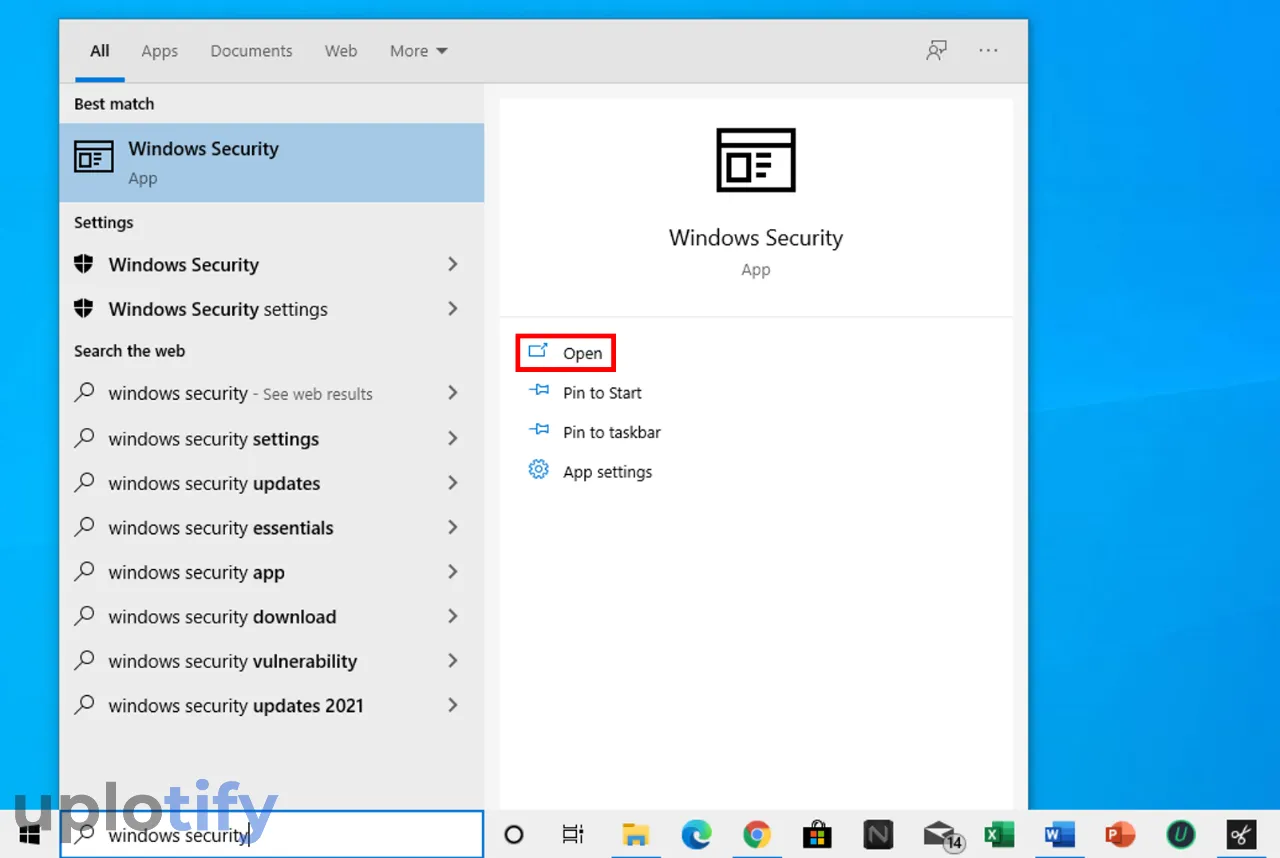Image resolution: width=1280 pixels, height=858 pixels.
Task: Open Cortana circle on taskbar
Action: click(514, 834)
